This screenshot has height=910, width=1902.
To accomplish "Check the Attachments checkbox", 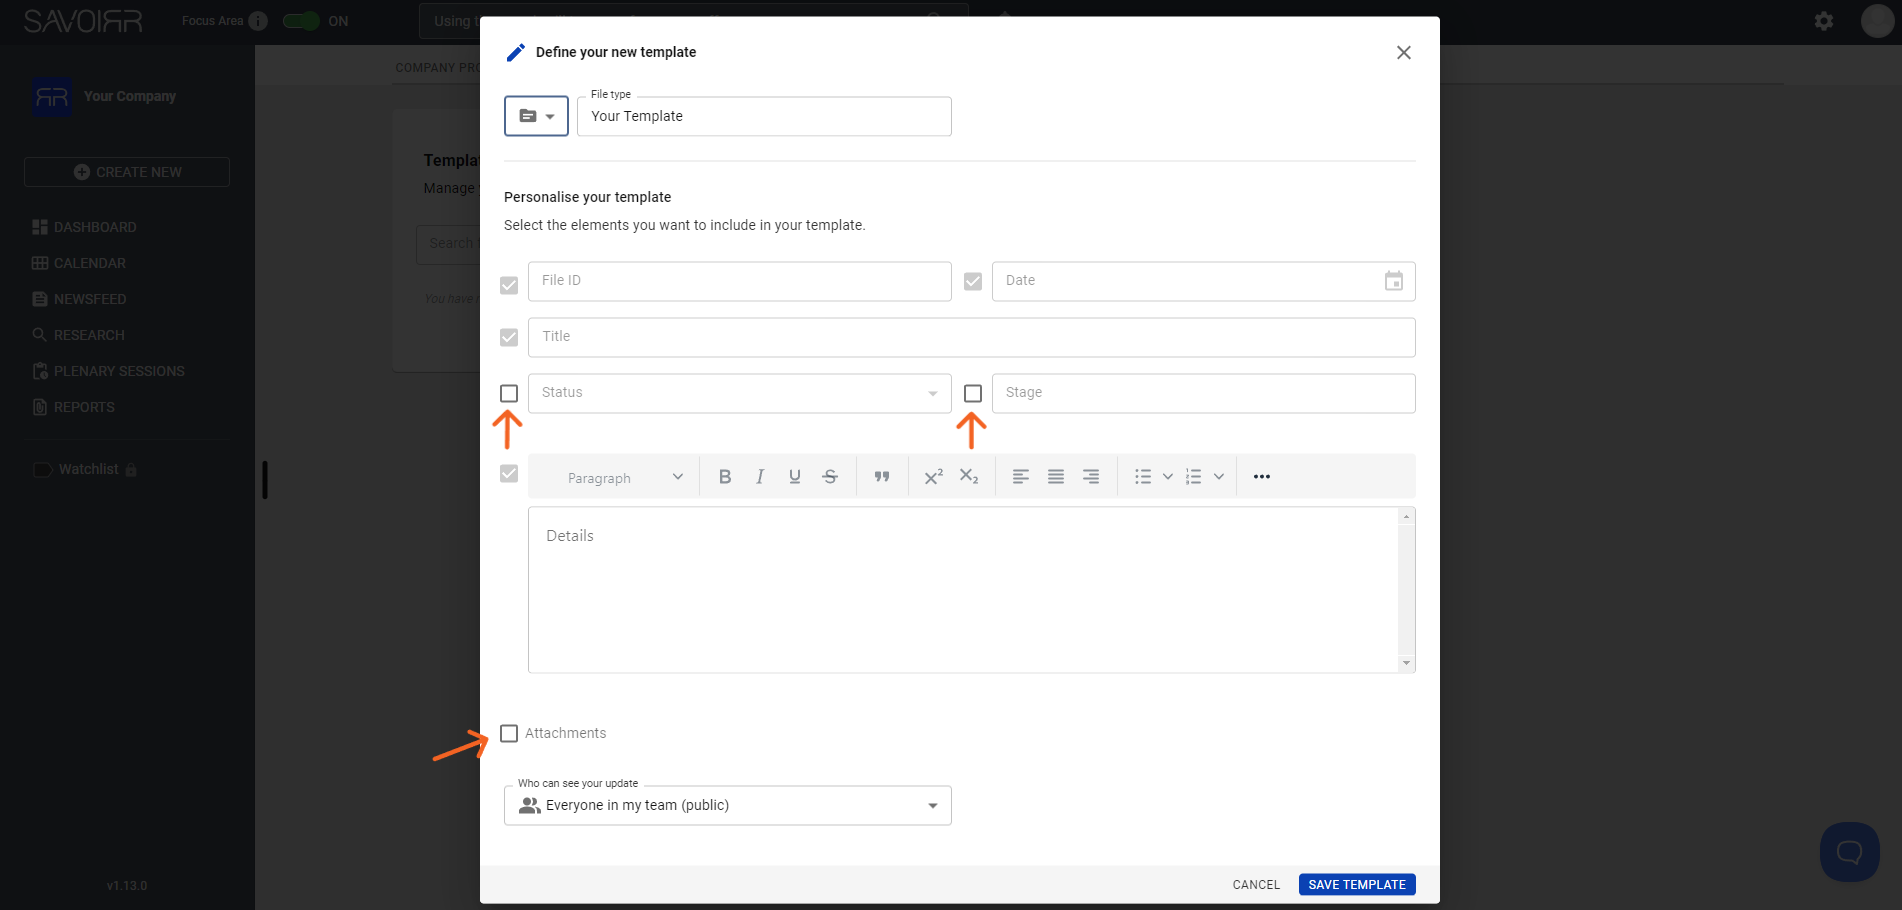I will [509, 734].
